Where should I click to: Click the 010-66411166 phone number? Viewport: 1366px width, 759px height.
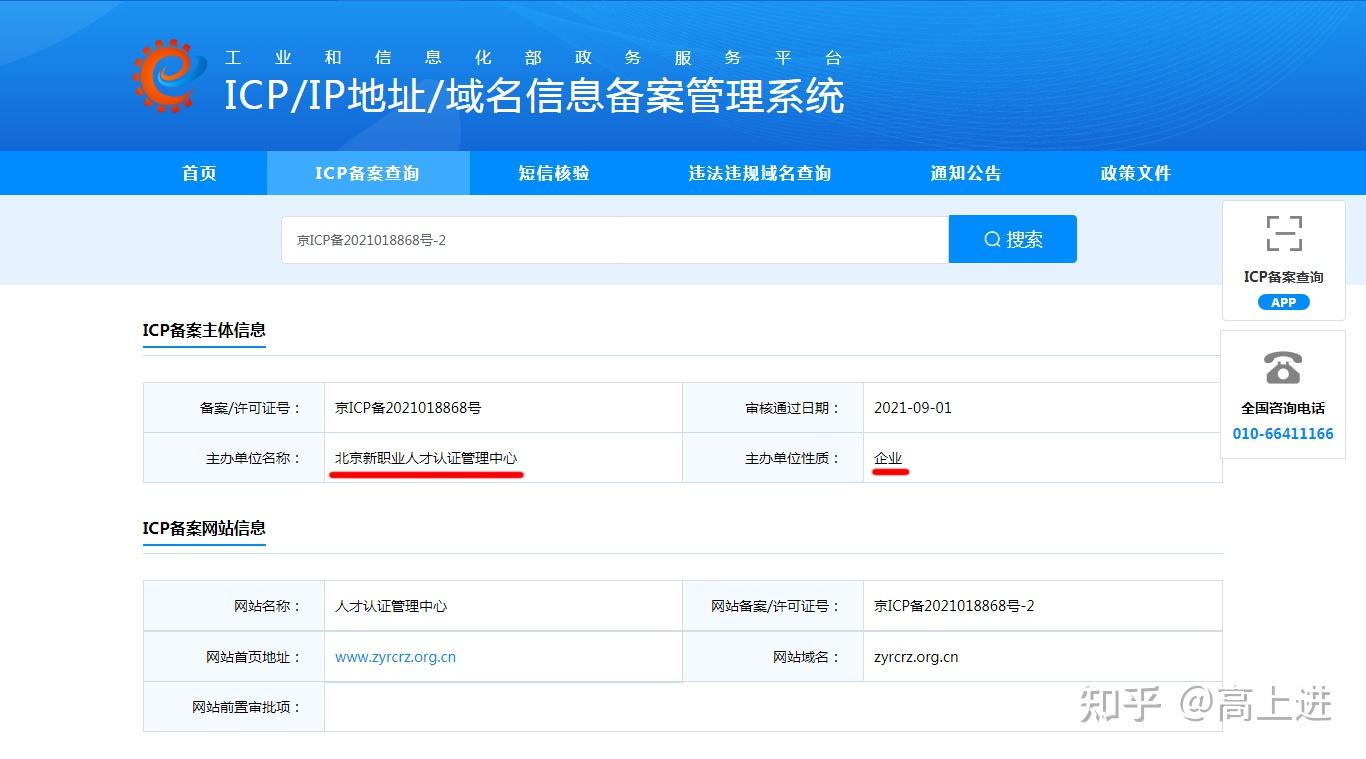click(1283, 434)
